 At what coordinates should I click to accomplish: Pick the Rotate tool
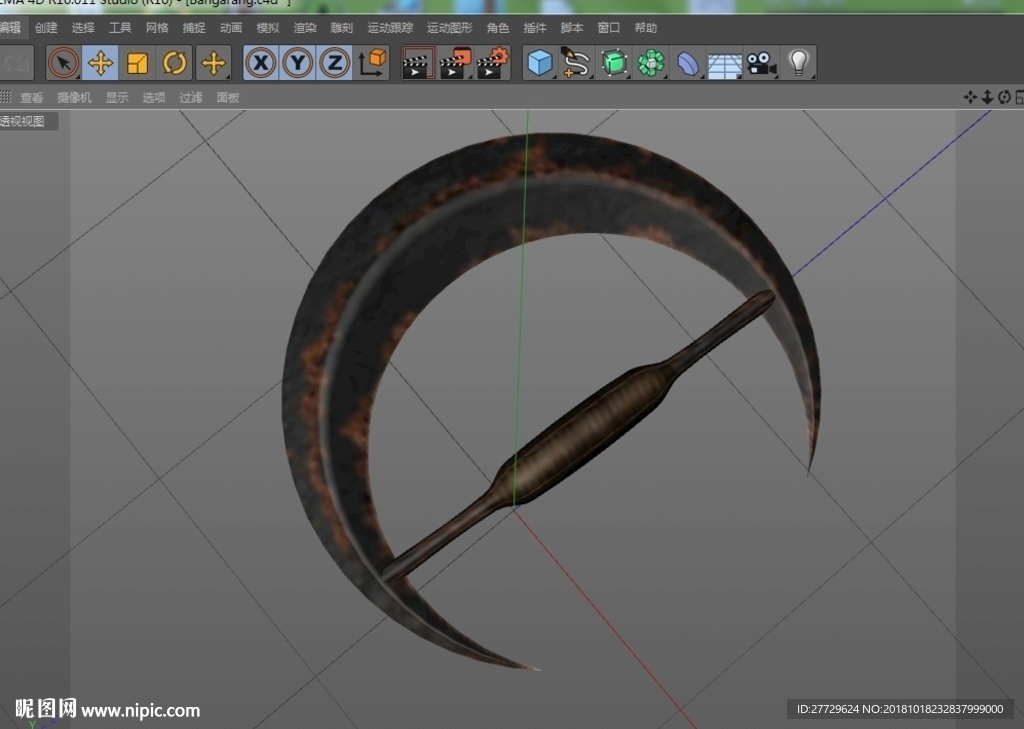pyautogui.click(x=174, y=63)
